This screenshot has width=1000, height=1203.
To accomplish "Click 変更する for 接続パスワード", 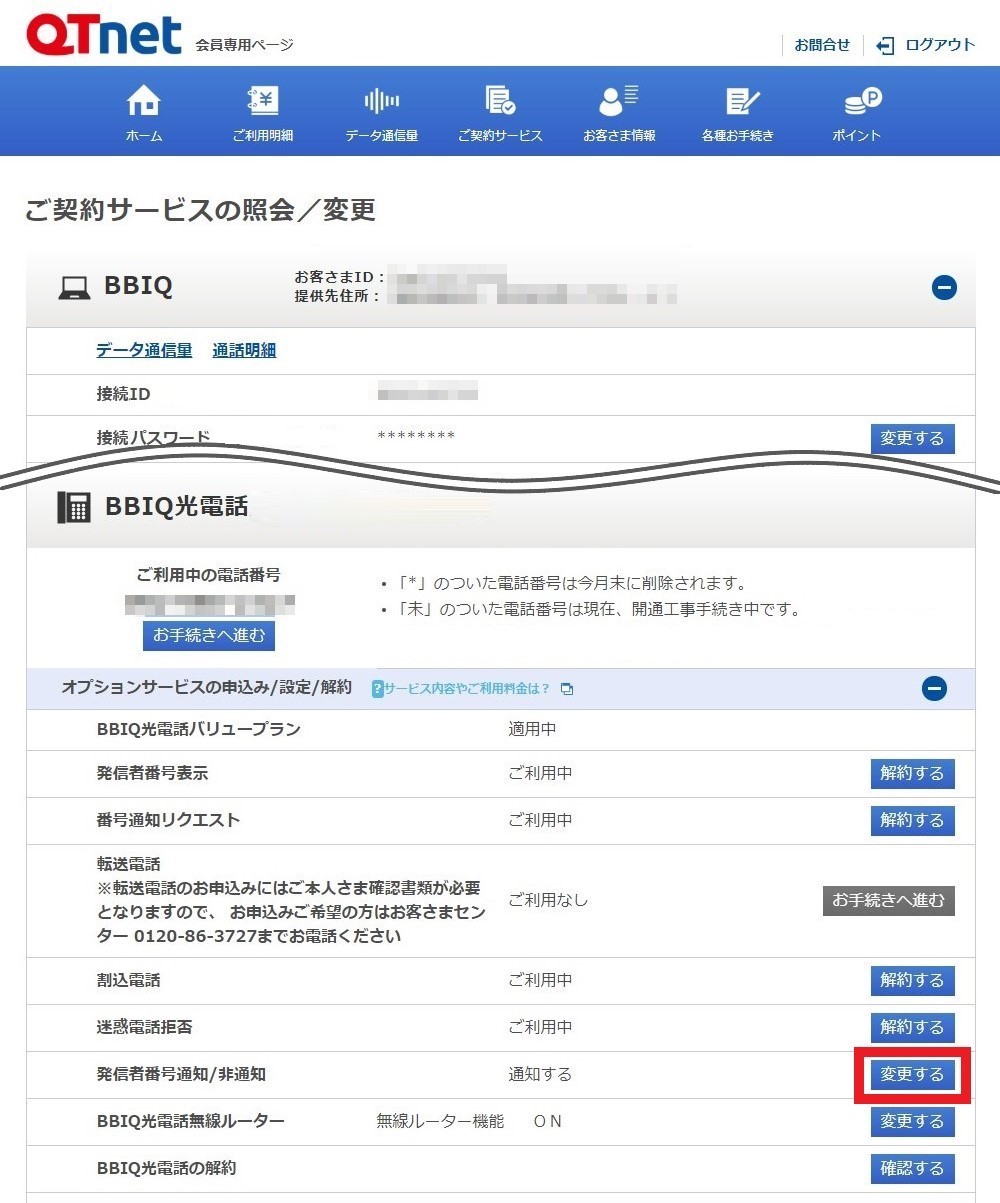I will coord(912,438).
